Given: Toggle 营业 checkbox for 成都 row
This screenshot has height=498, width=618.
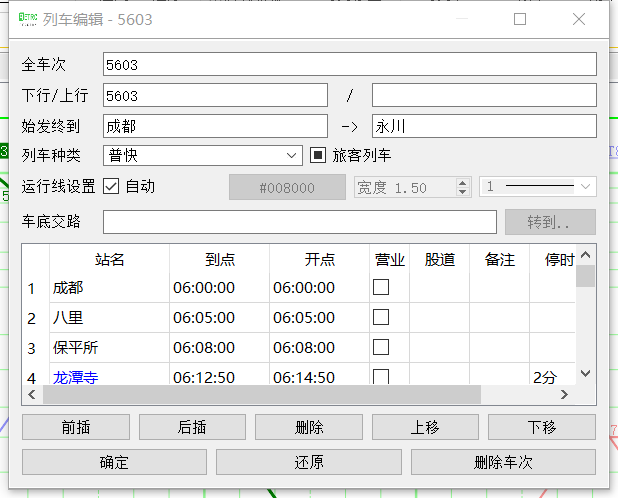Looking at the screenshot, I should point(381,287).
